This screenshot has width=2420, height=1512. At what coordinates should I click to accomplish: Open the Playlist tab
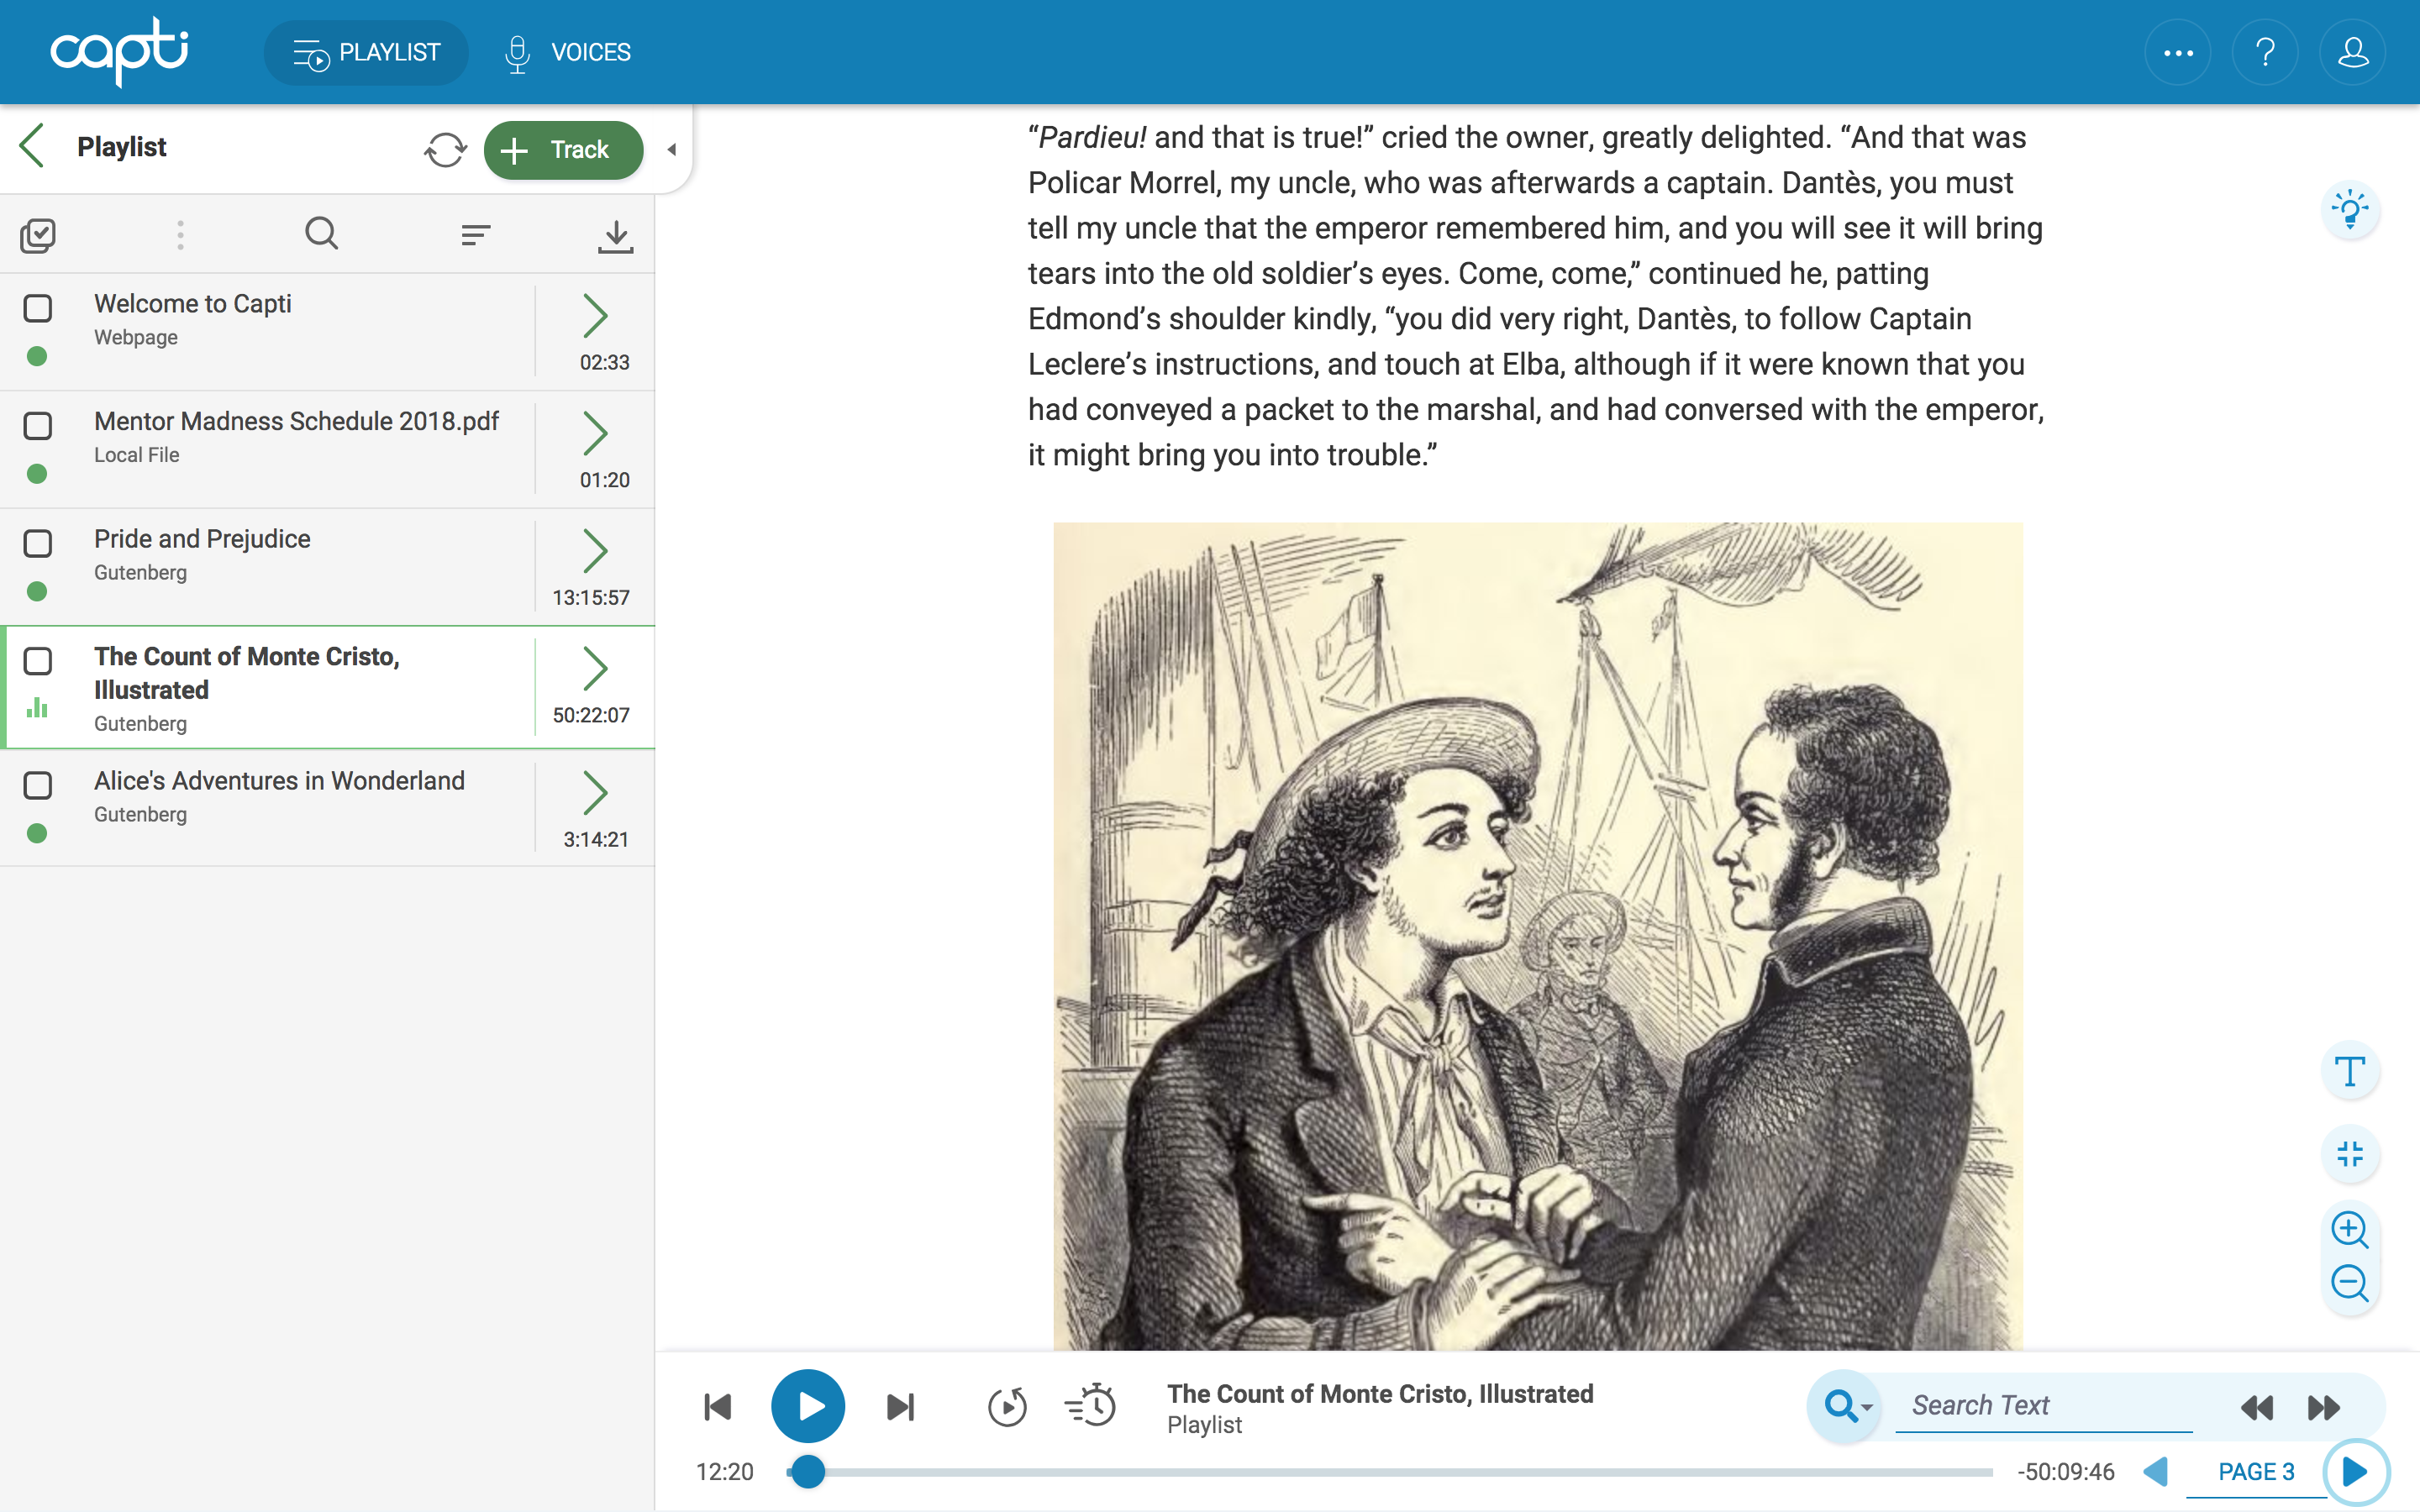pos(366,52)
